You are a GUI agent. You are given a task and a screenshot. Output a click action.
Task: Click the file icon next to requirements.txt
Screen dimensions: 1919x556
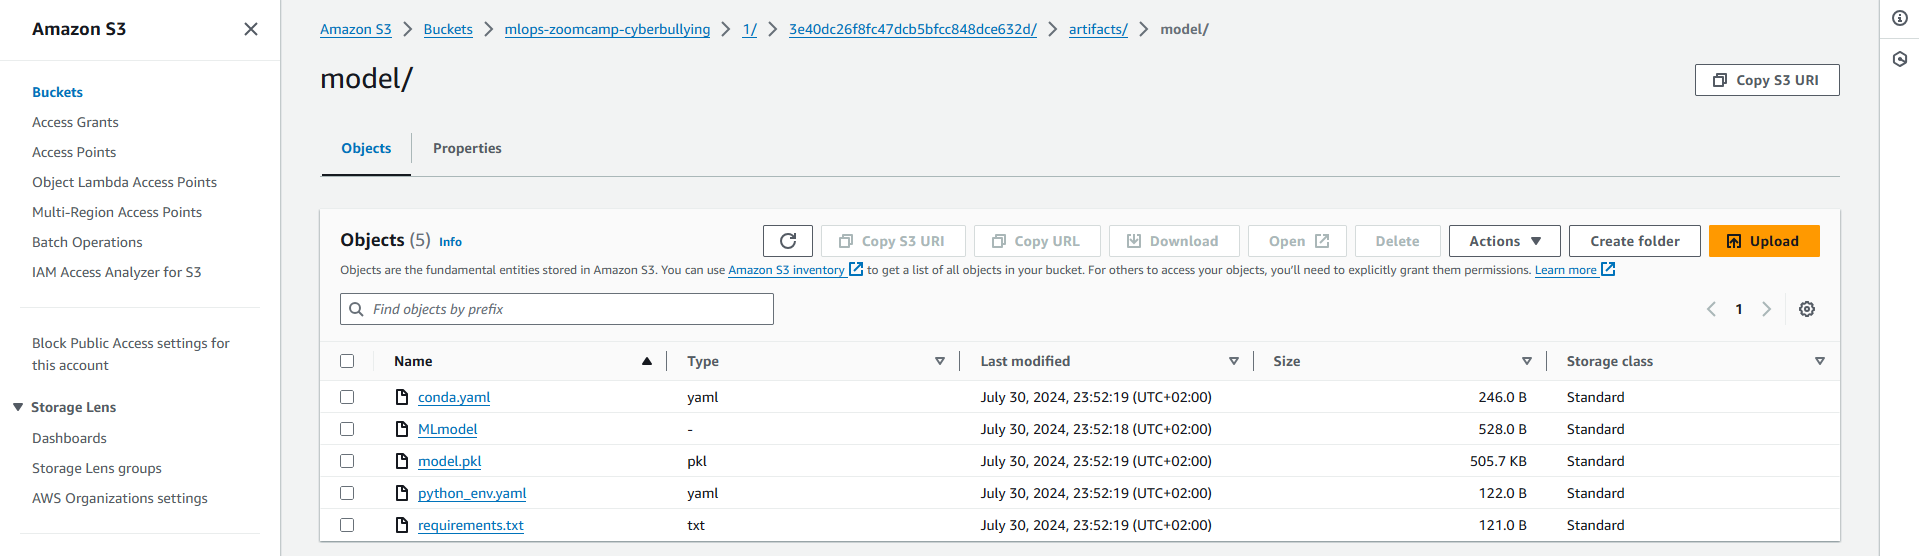(x=402, y=525)
